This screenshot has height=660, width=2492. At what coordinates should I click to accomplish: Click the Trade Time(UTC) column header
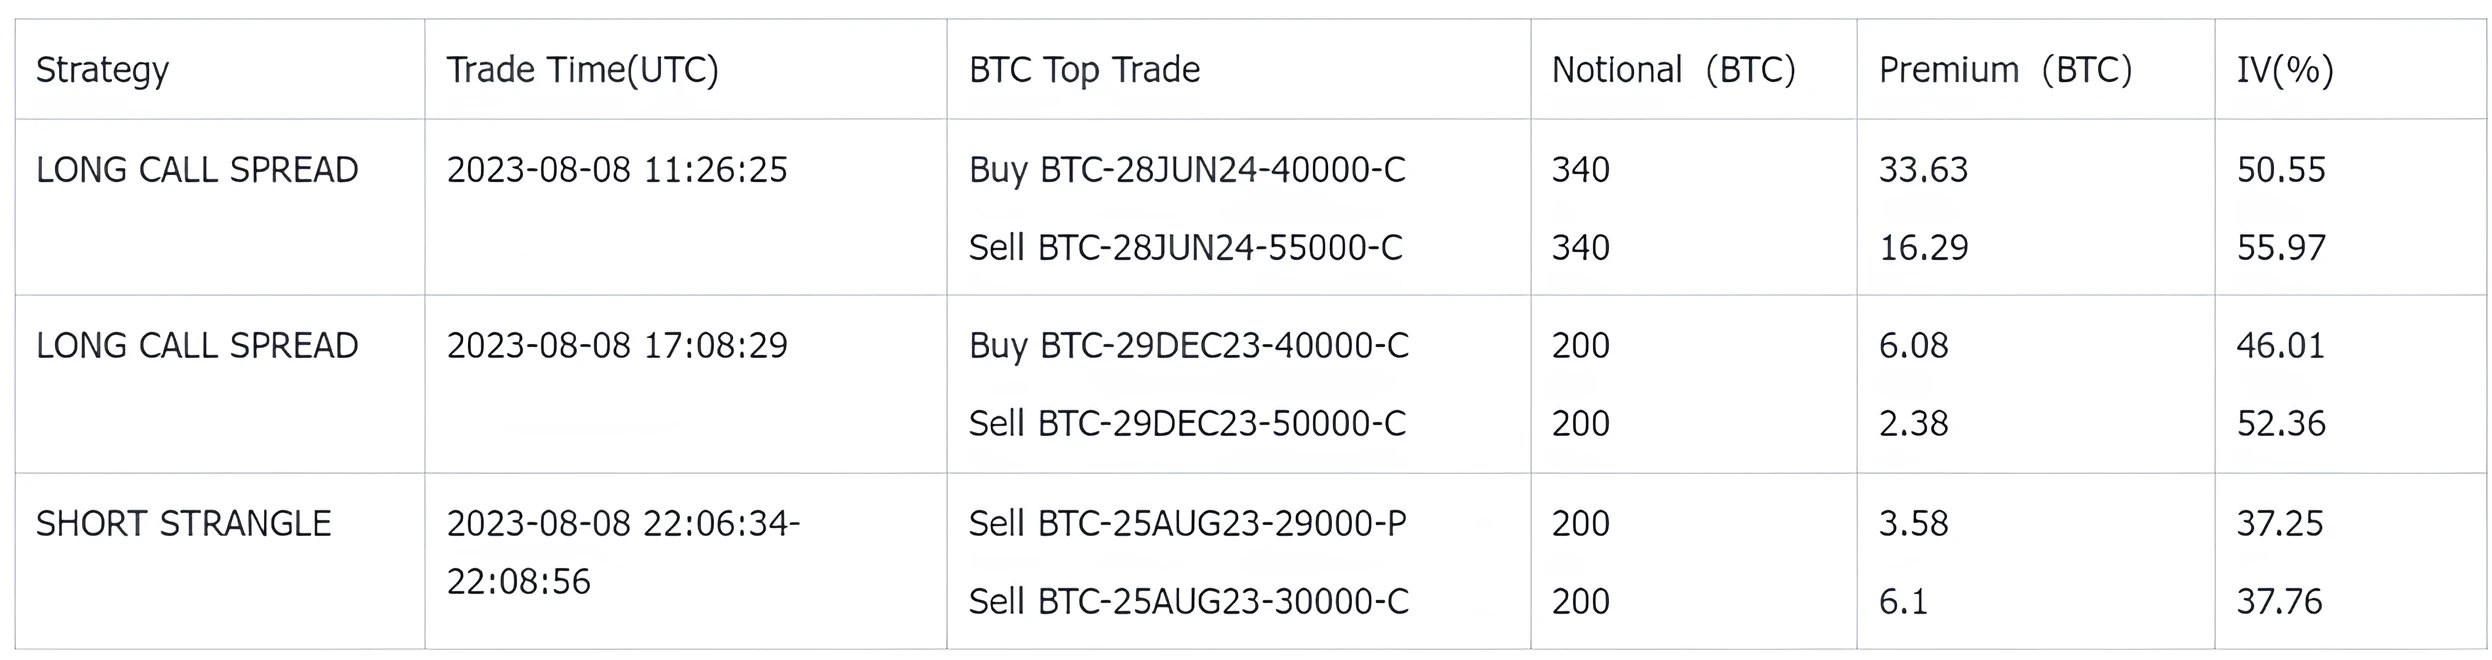tap(582, 70)
